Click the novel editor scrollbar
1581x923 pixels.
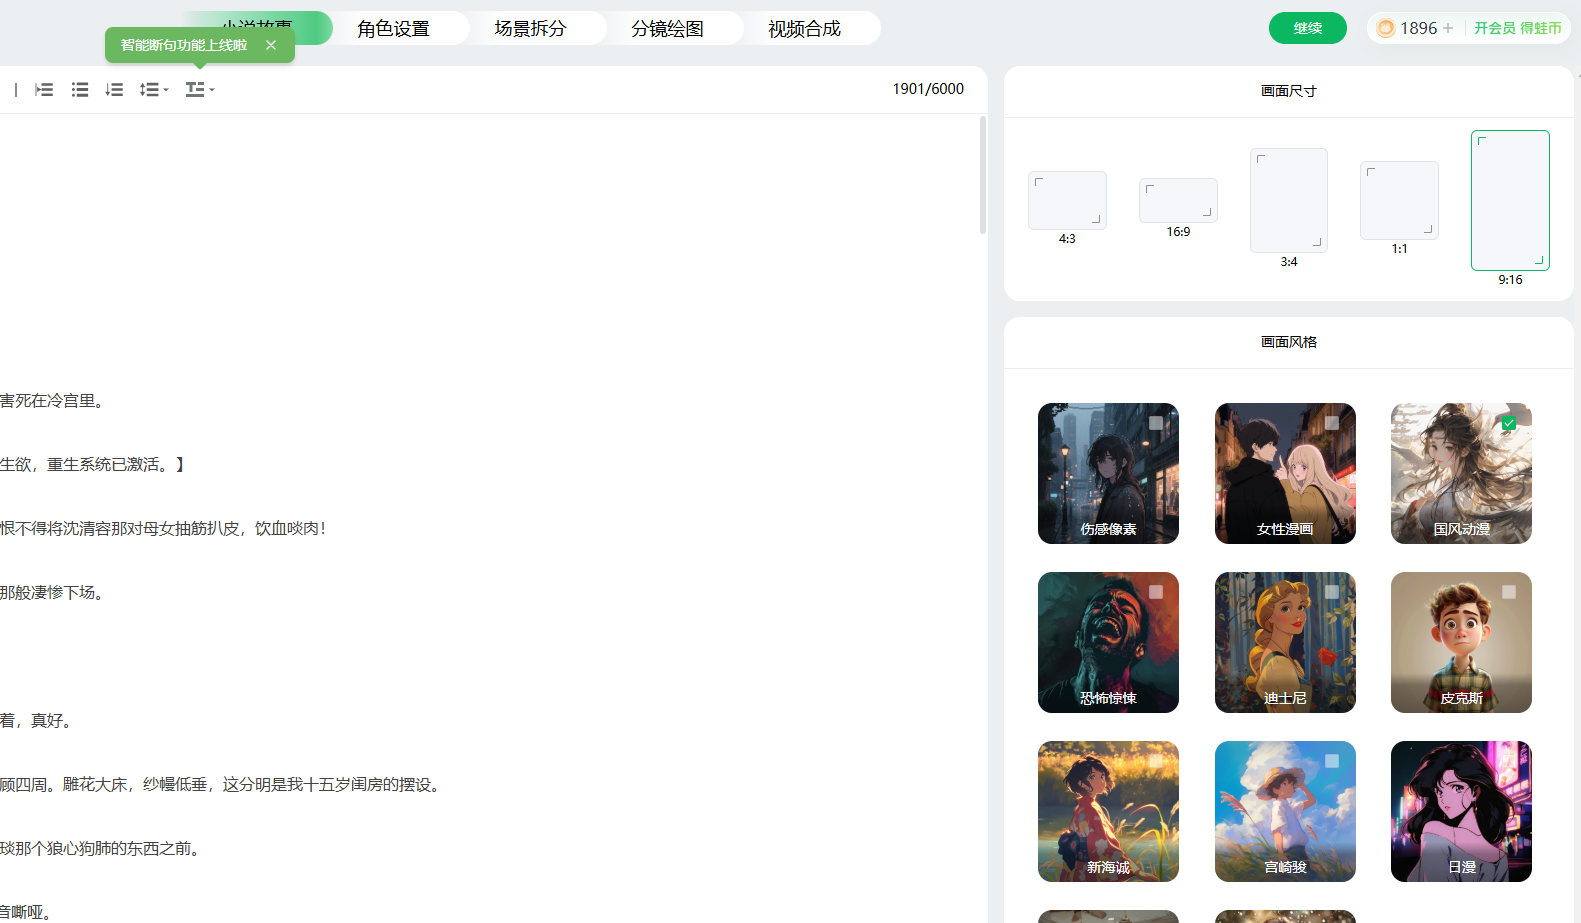point(983,175)
